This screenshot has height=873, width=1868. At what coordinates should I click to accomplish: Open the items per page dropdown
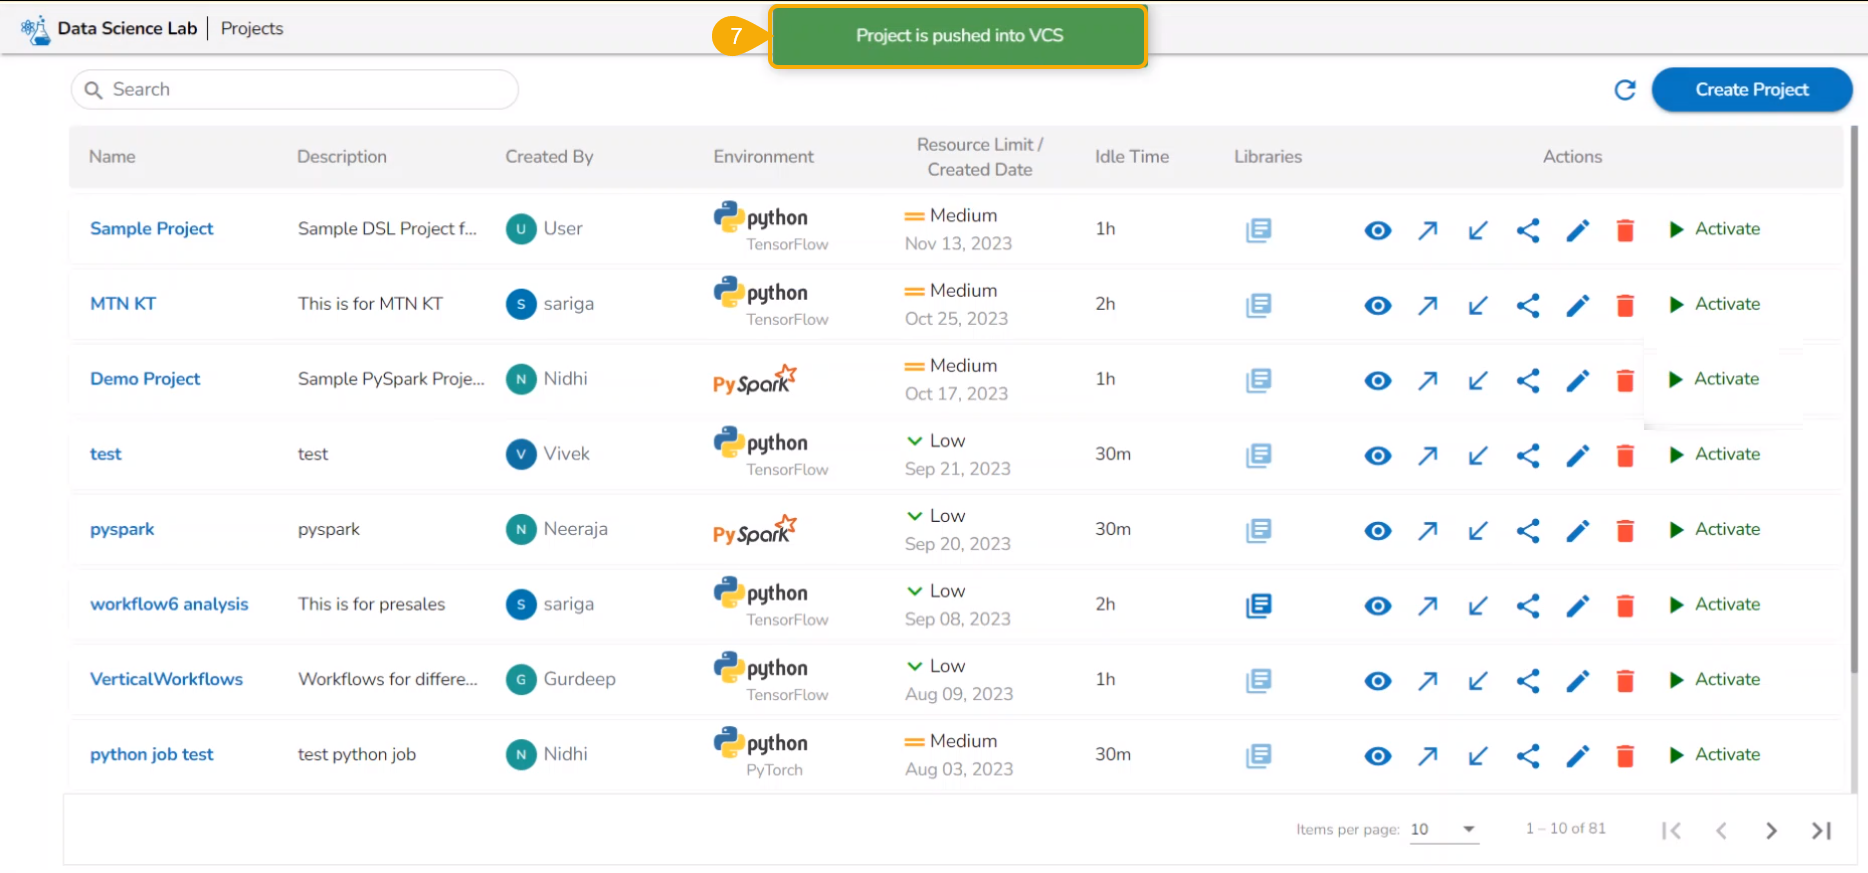coord(1443,829)
